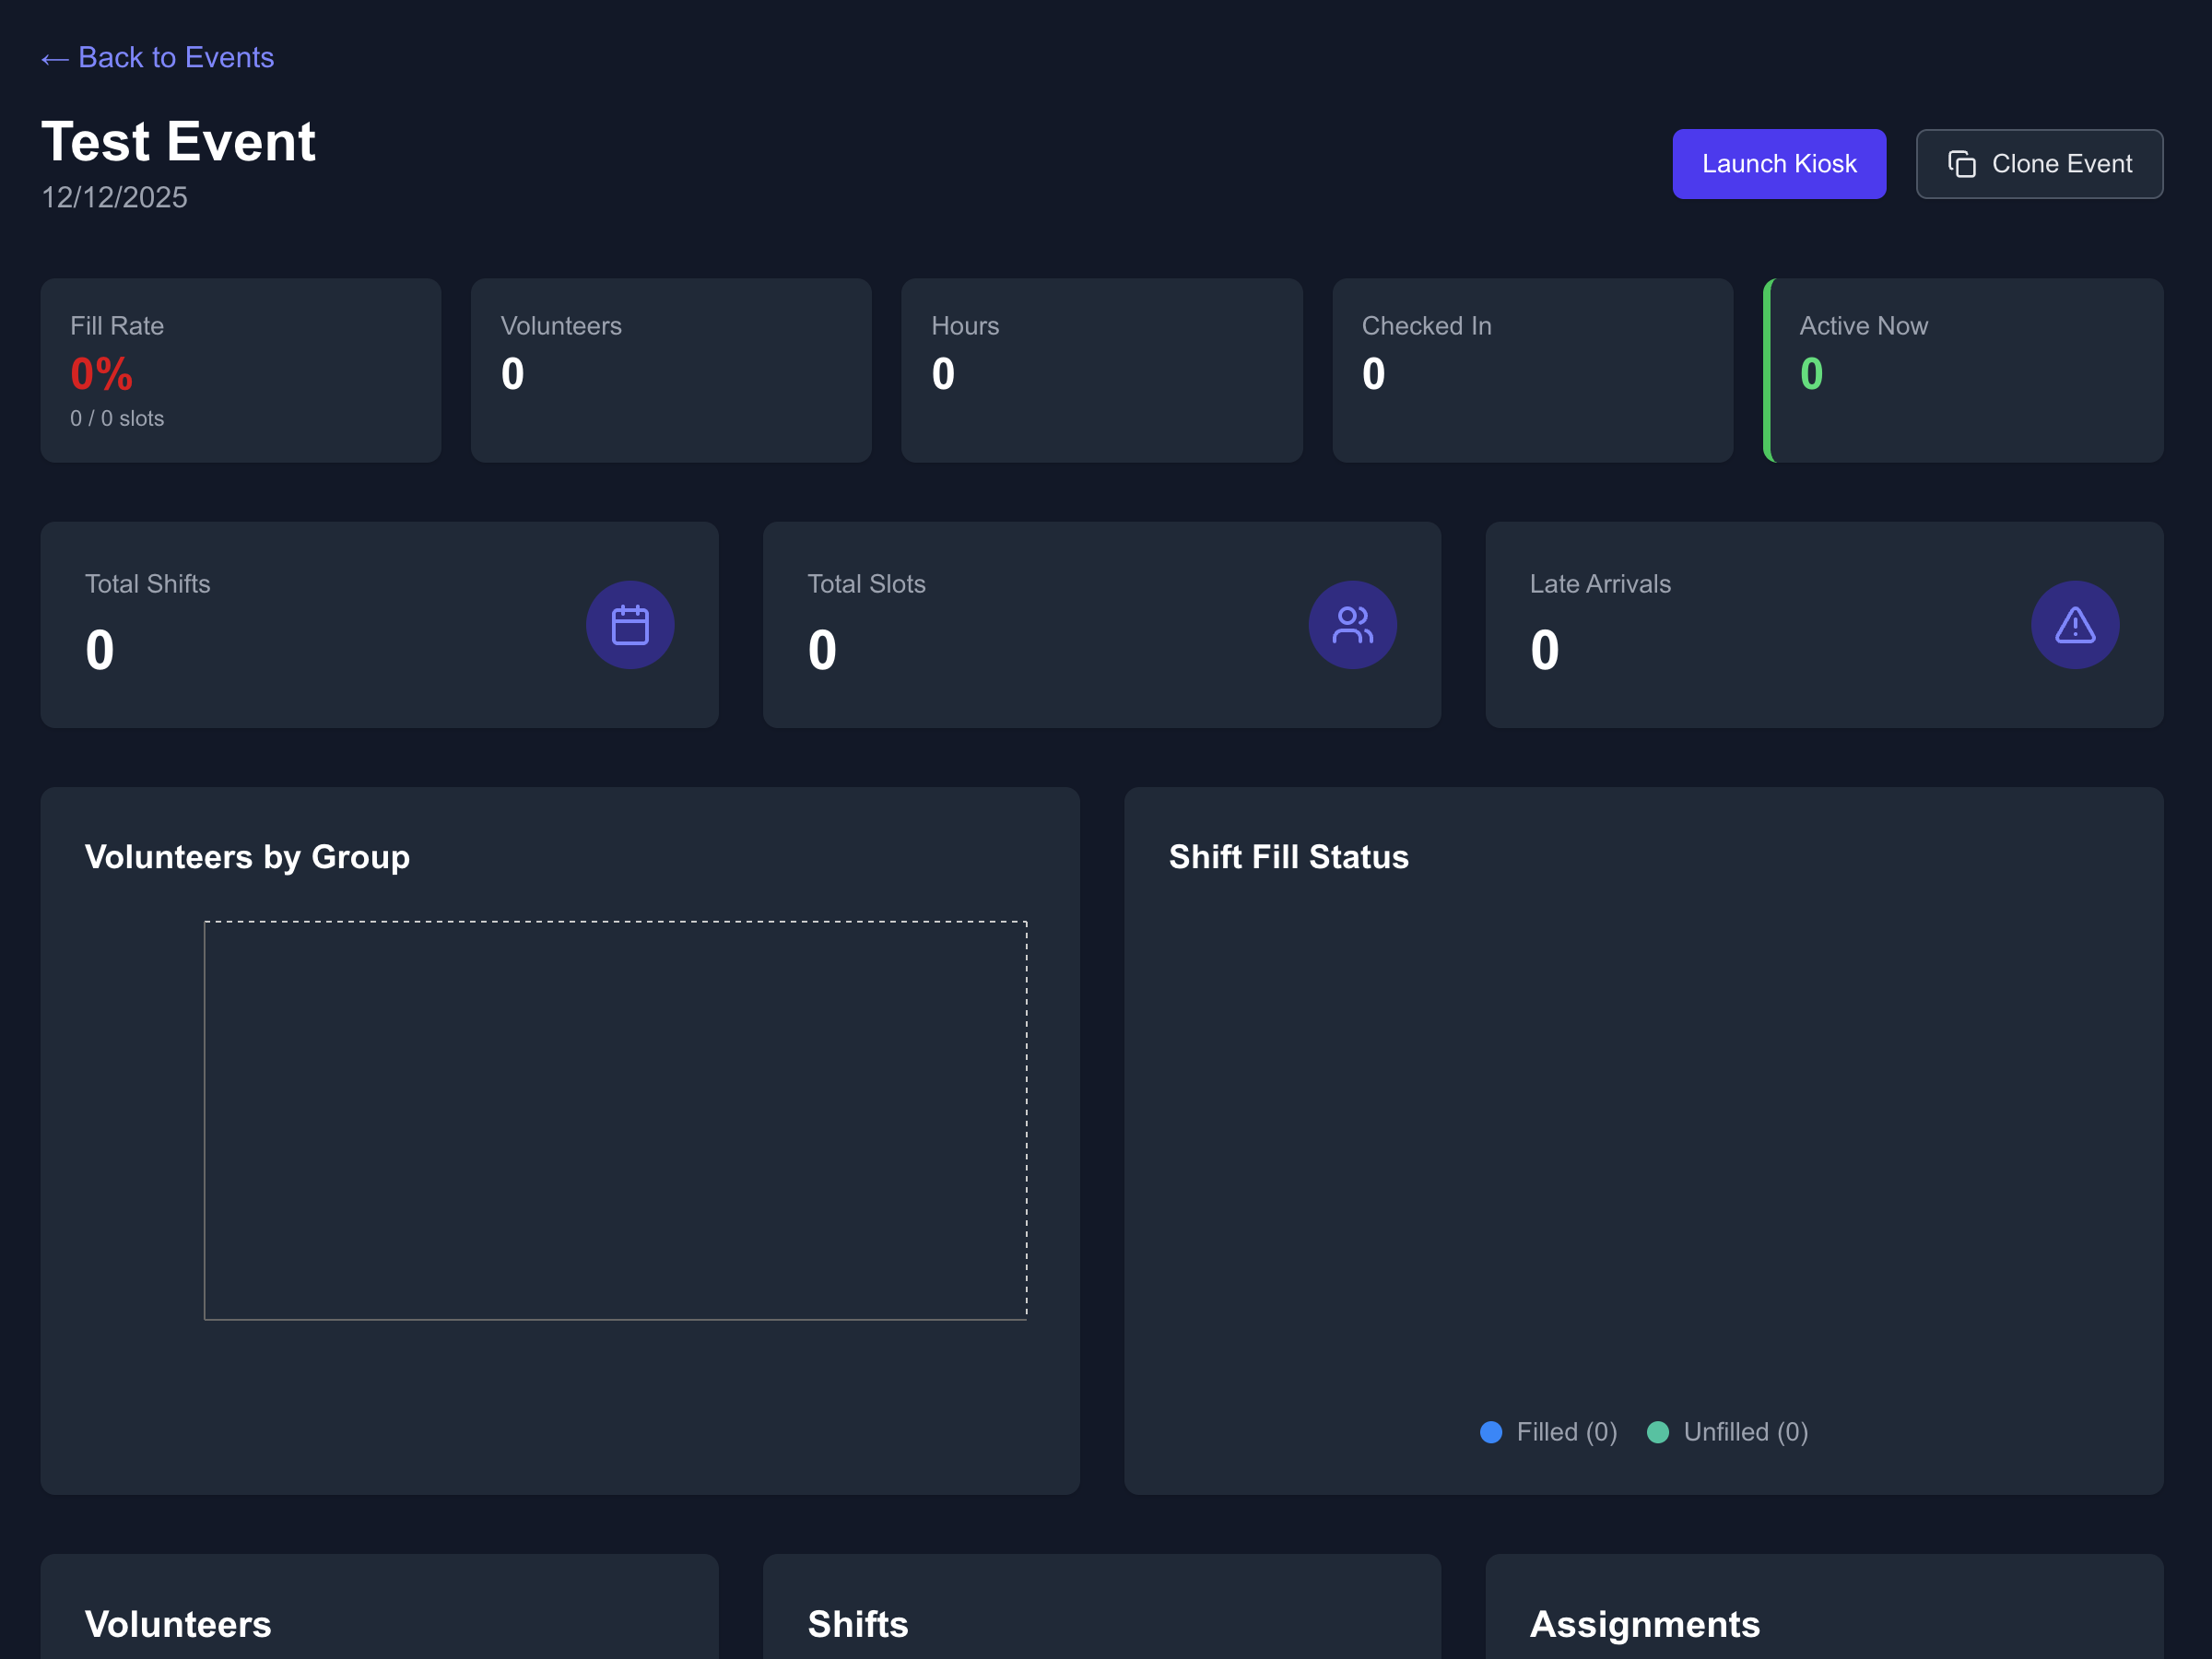Select the Hours stat card
Image resolution: width=2212 pixels, height=1659 pixels.
[x=1101, y=370]
